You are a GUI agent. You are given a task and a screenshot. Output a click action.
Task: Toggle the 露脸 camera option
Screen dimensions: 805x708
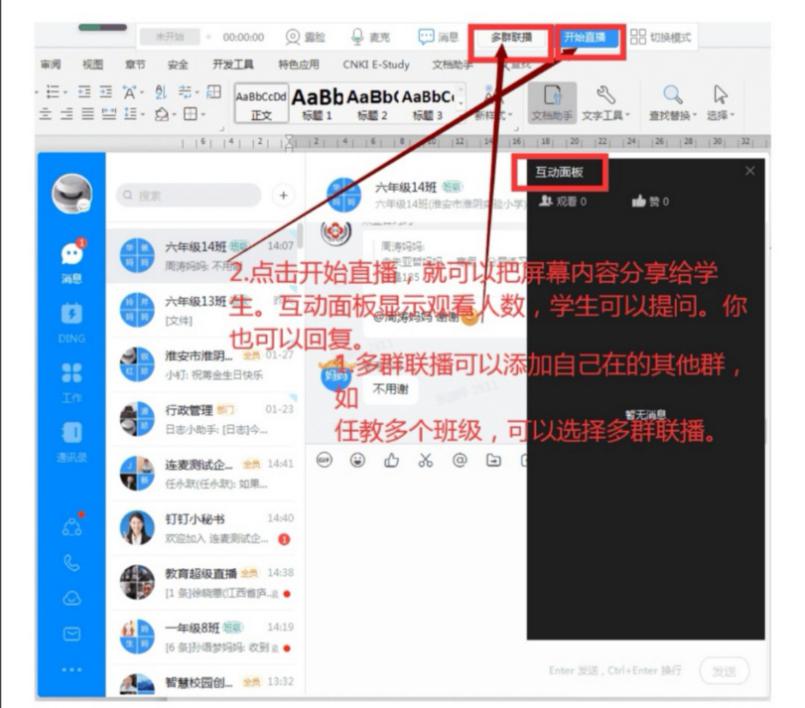click(x=296, y=38)
